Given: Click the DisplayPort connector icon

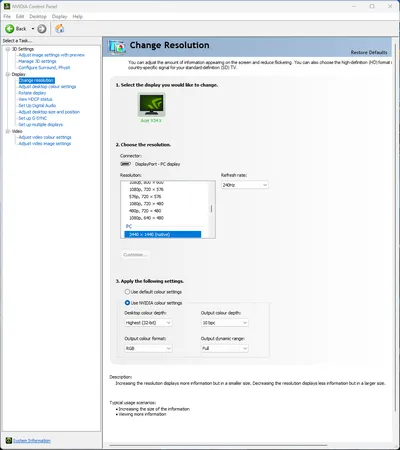Looking at the screenshot, I should tap(125, 164).
